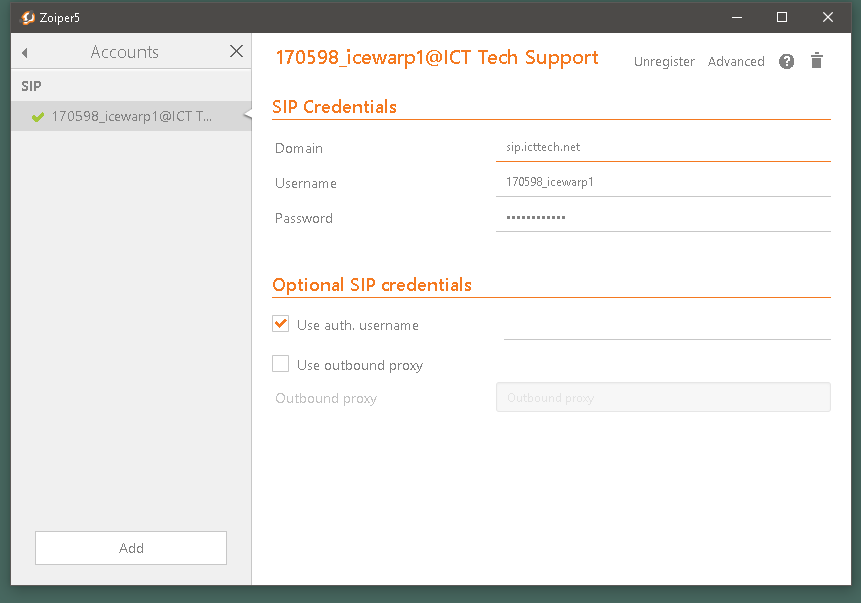
Task: Select the 170598_icewarp1@ICT account in the list
Action: point(131,116)
